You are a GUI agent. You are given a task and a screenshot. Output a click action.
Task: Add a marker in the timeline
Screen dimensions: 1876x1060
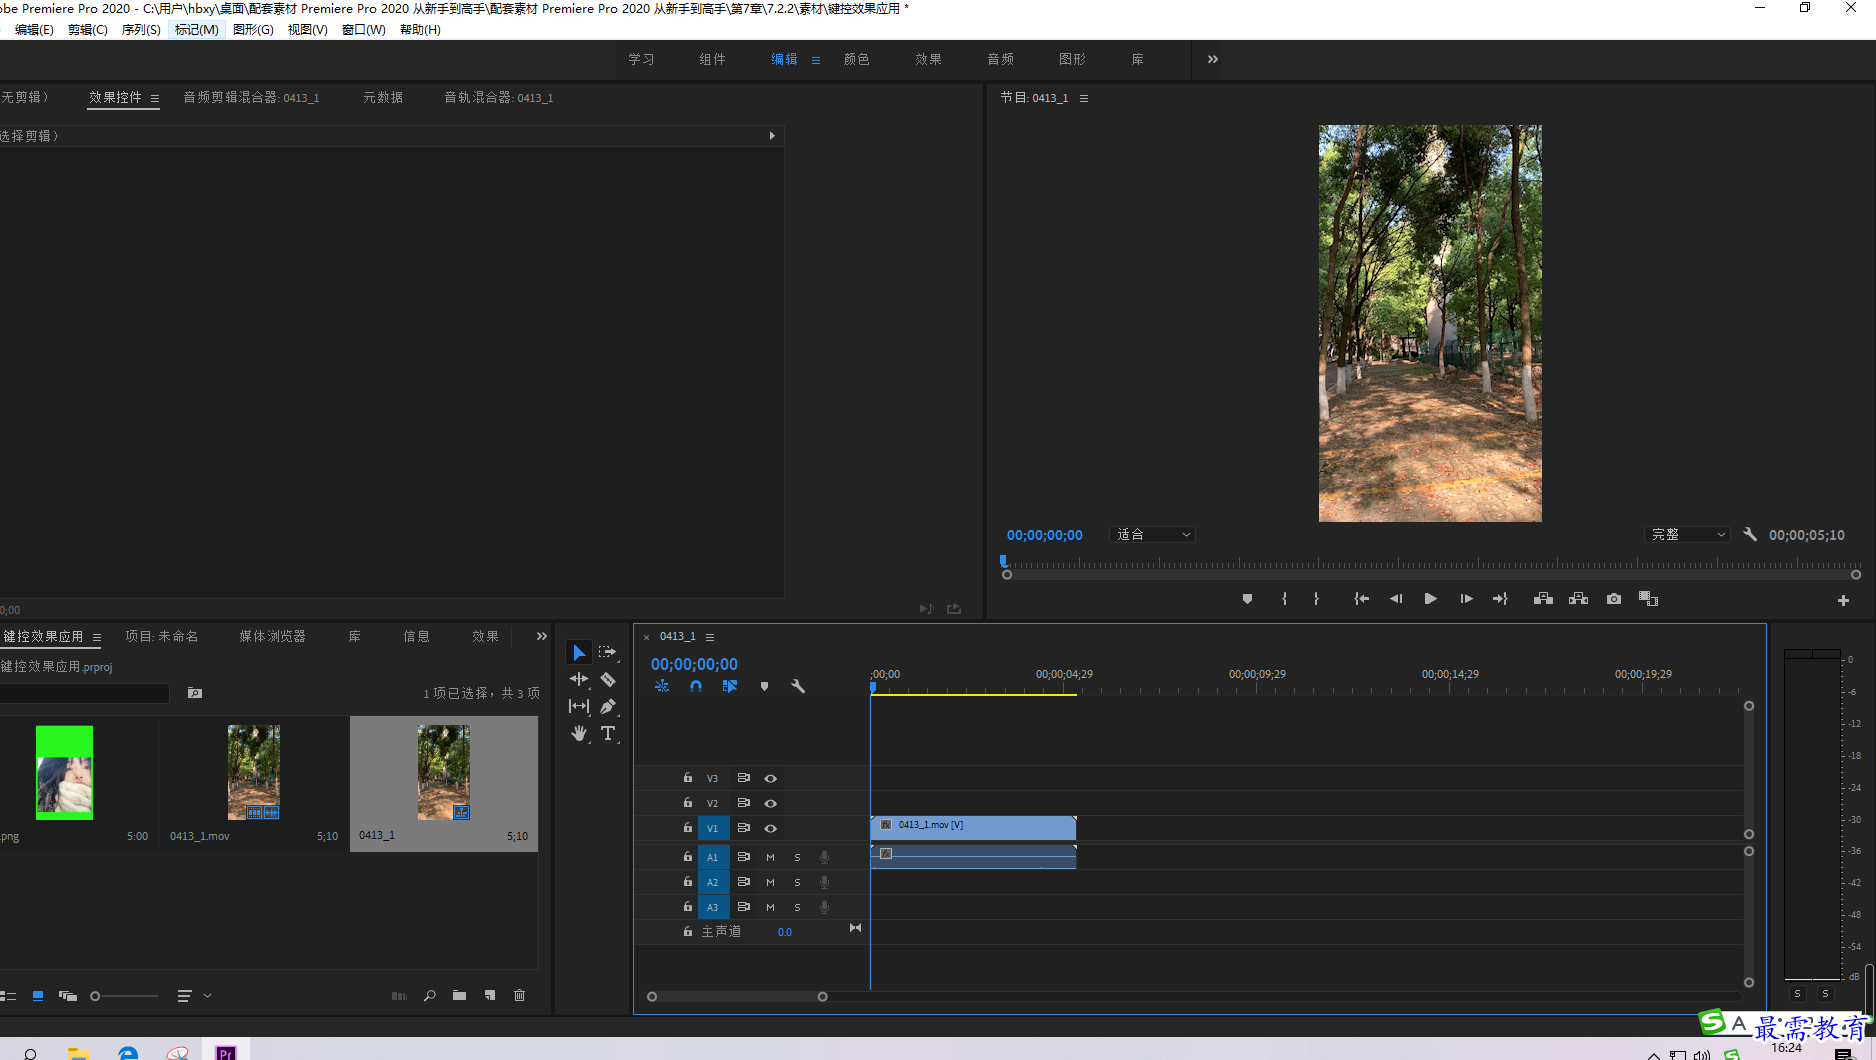point(764,687)
